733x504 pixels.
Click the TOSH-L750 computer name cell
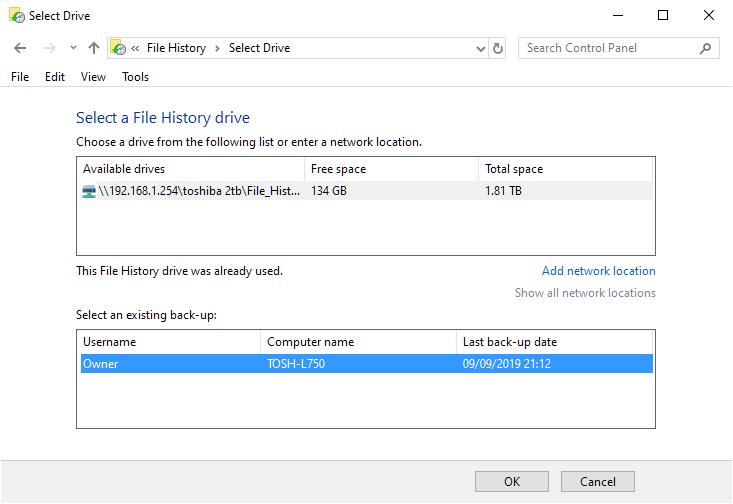coord(296,364)
